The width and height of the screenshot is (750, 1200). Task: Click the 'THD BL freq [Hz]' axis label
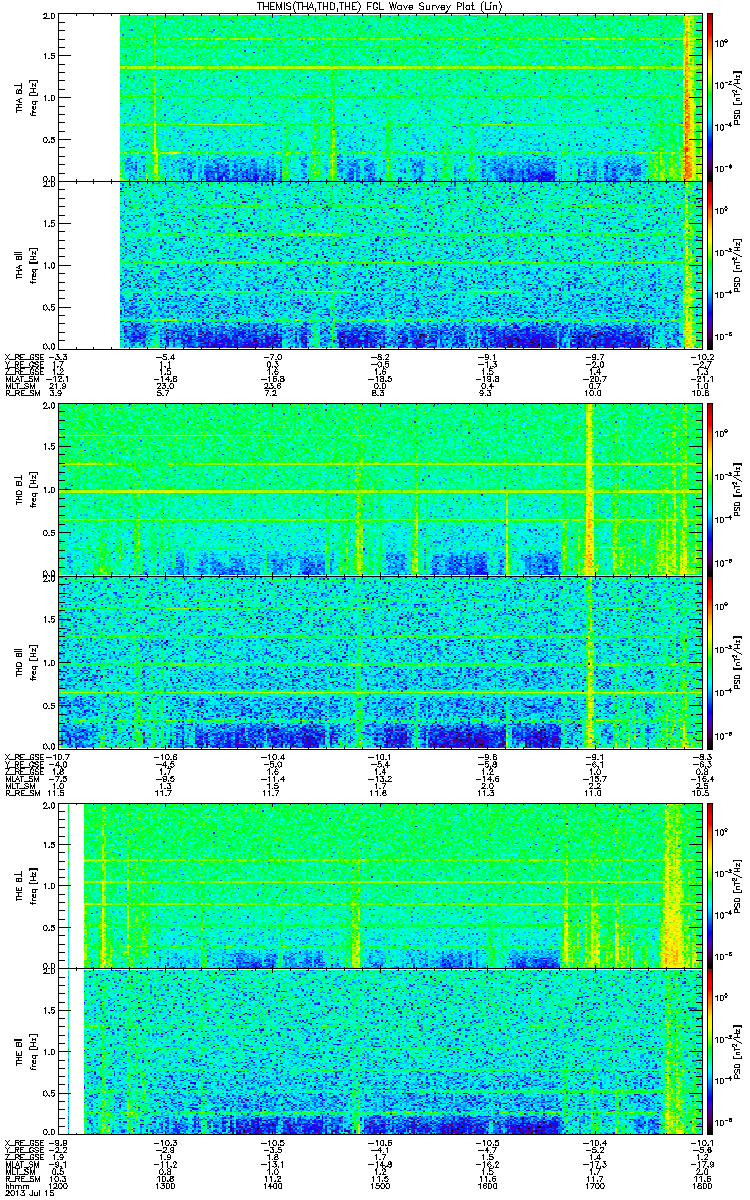pyautogui.click(x=25, y=488)
